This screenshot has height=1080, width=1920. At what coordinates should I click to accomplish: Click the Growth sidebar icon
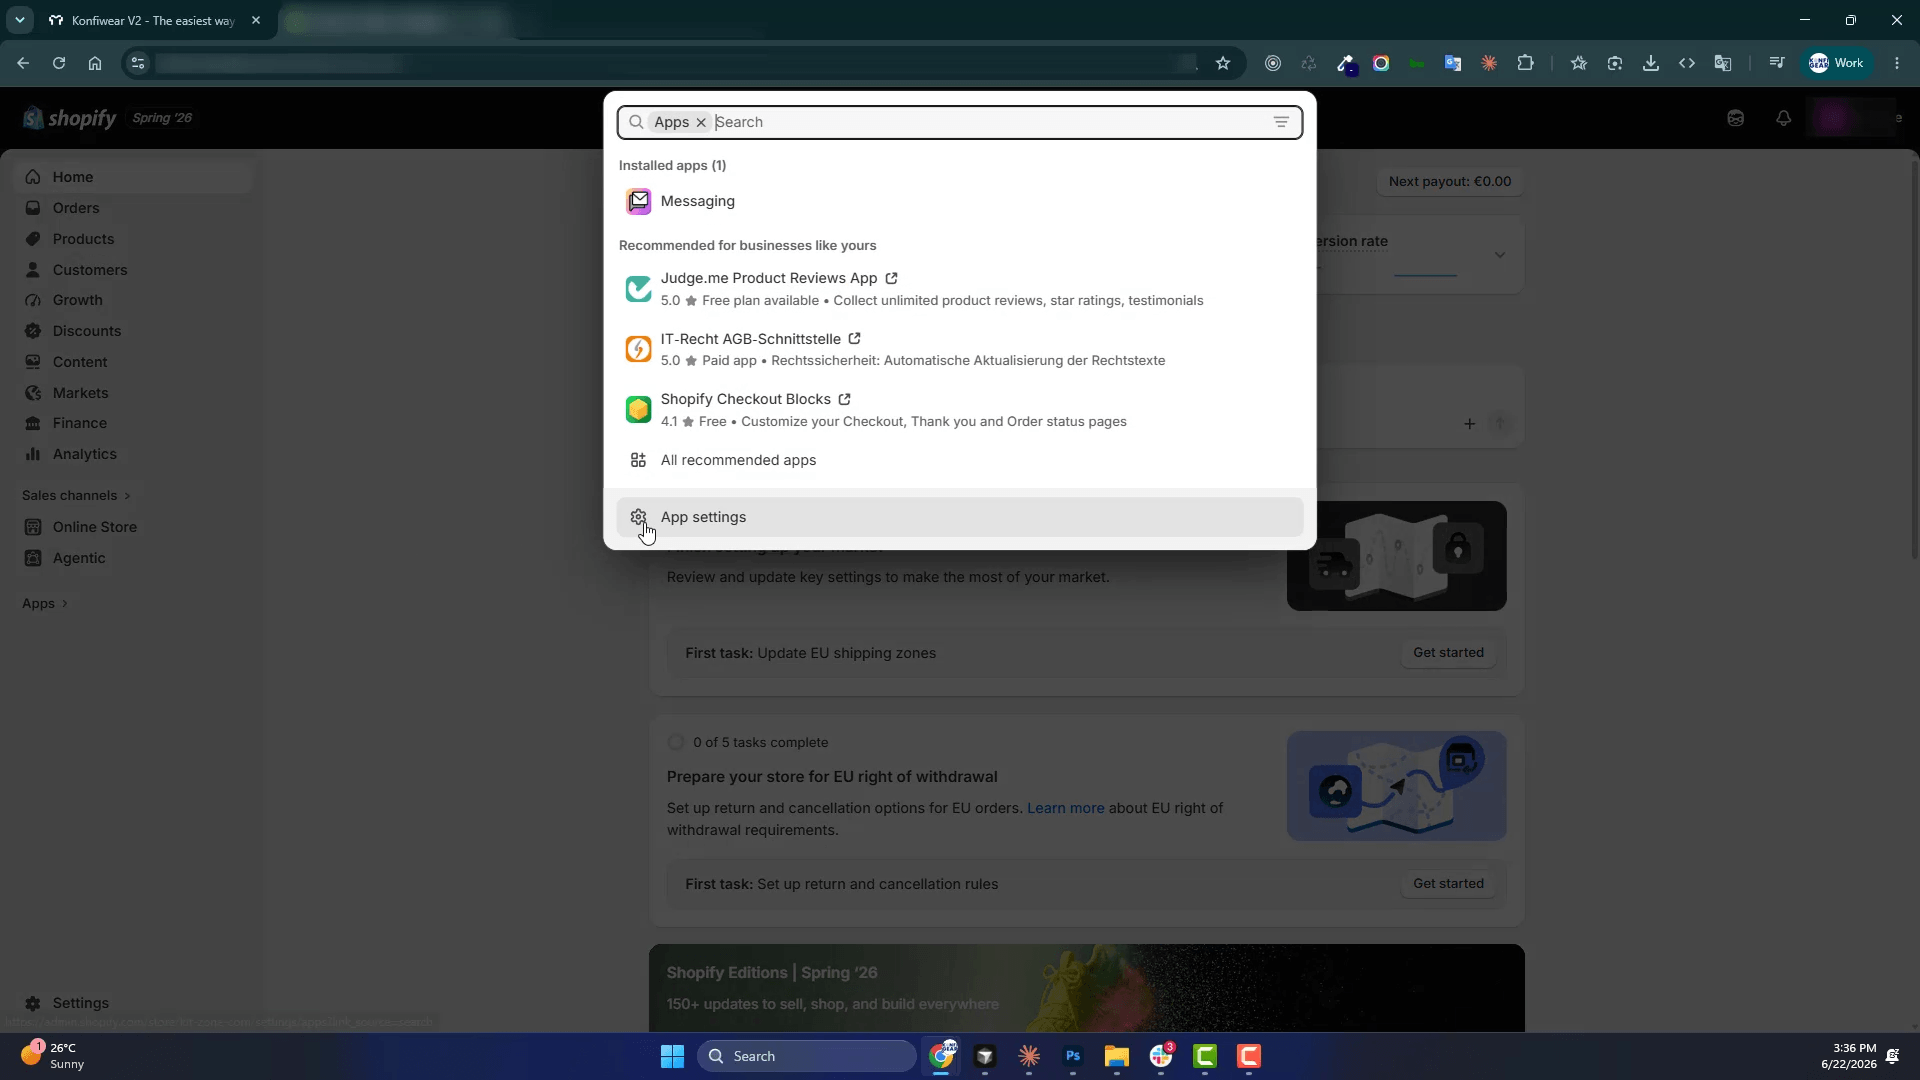pyautogui.click(x=33, y=300)
